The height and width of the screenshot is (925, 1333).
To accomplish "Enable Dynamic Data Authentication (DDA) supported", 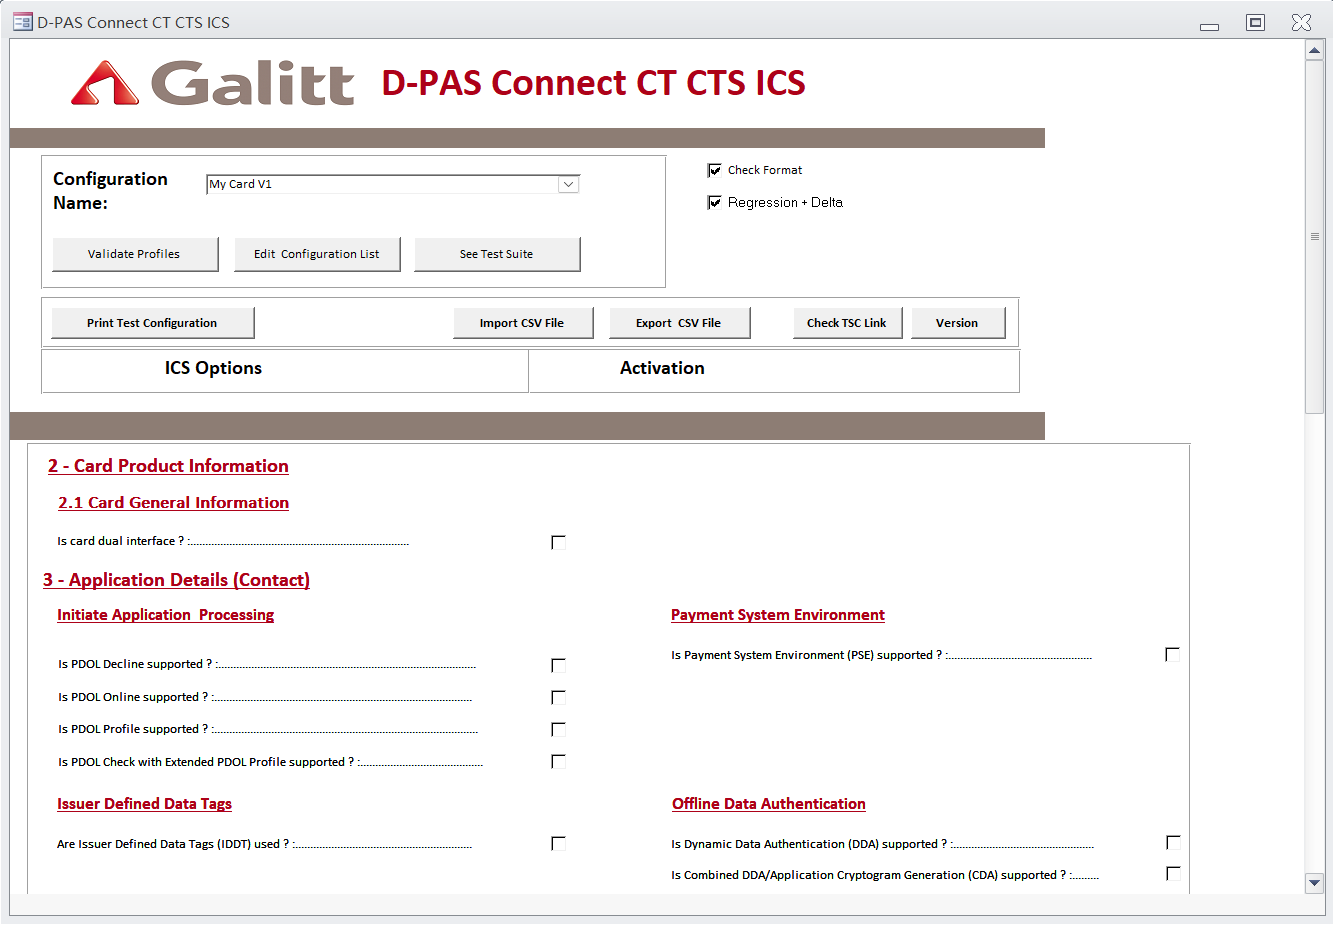I will coord(1172,843).
